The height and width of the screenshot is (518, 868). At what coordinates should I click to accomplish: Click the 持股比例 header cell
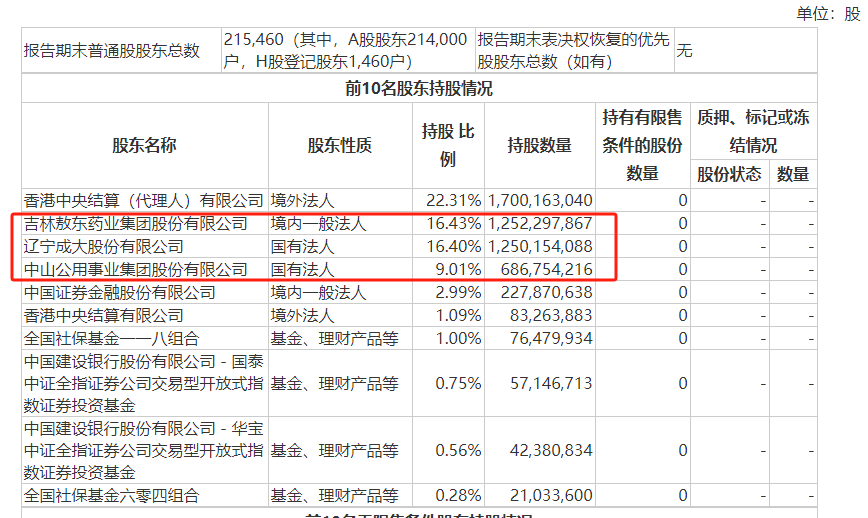pos(448,146)
